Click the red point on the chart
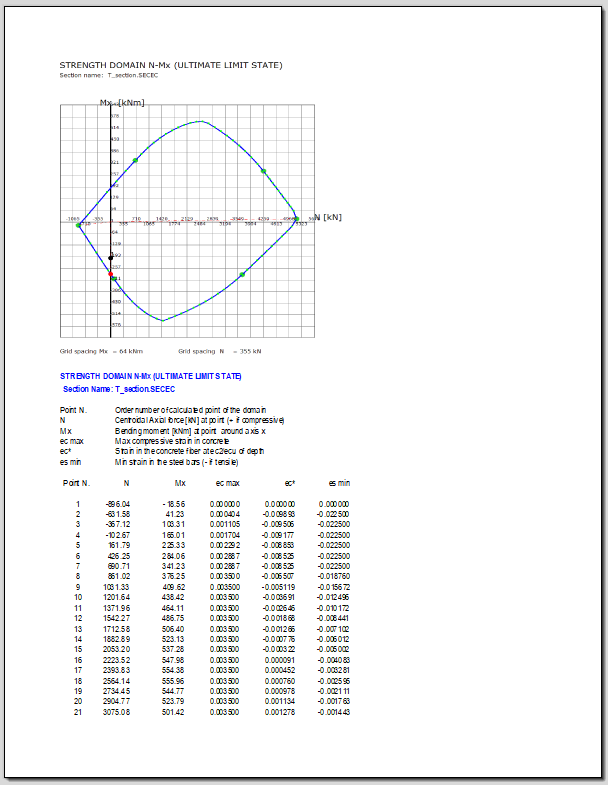This screenshot has height=785, width=608. (x=111, y=274)
